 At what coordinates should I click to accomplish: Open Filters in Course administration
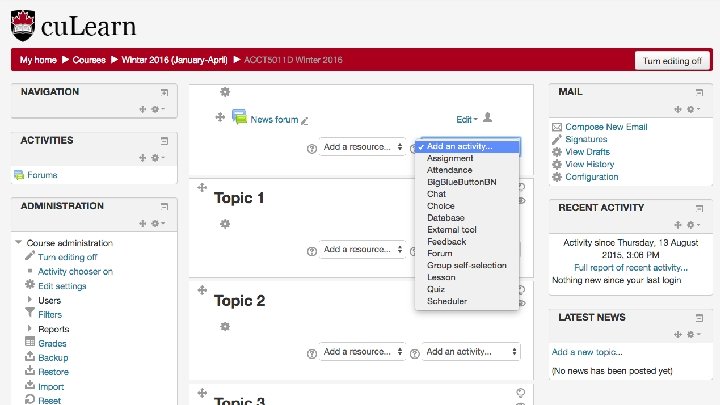coord(50,315)
